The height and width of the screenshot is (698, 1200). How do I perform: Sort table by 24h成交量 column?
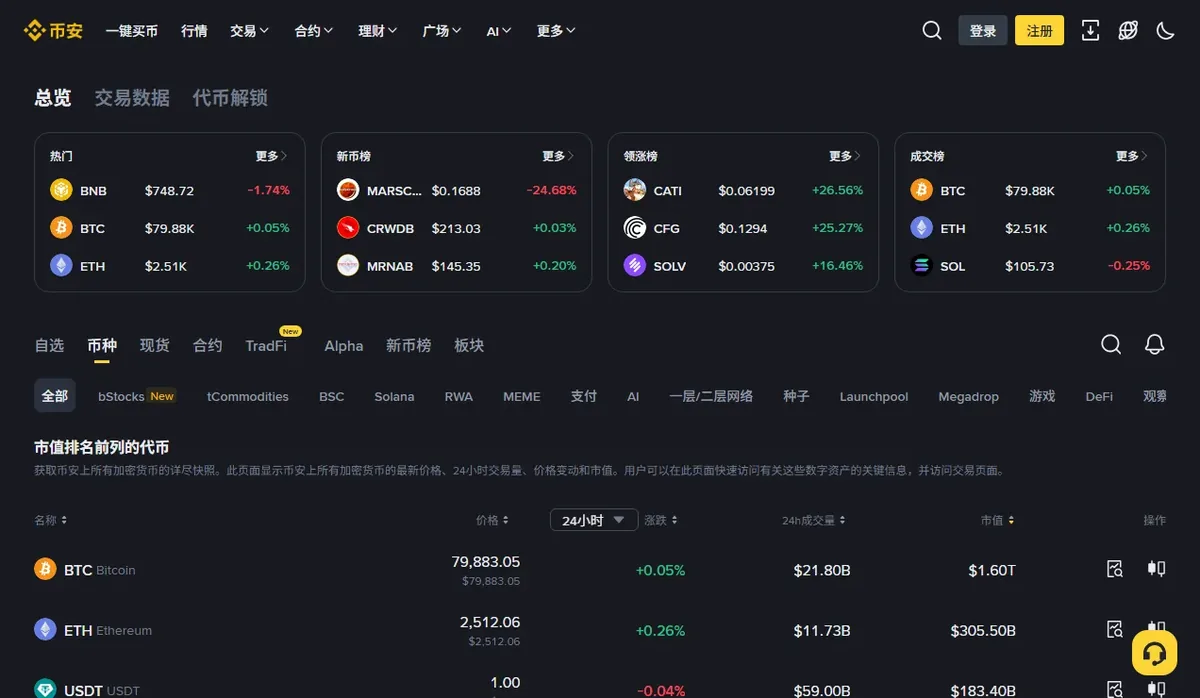point(814,520)
